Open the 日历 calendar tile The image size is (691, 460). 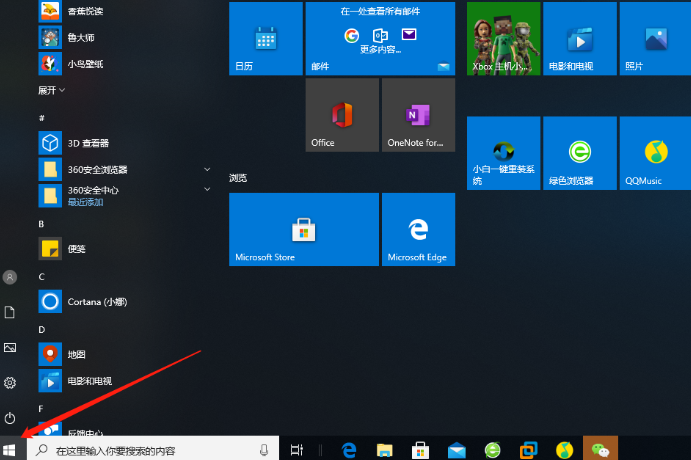click(266, 39)
